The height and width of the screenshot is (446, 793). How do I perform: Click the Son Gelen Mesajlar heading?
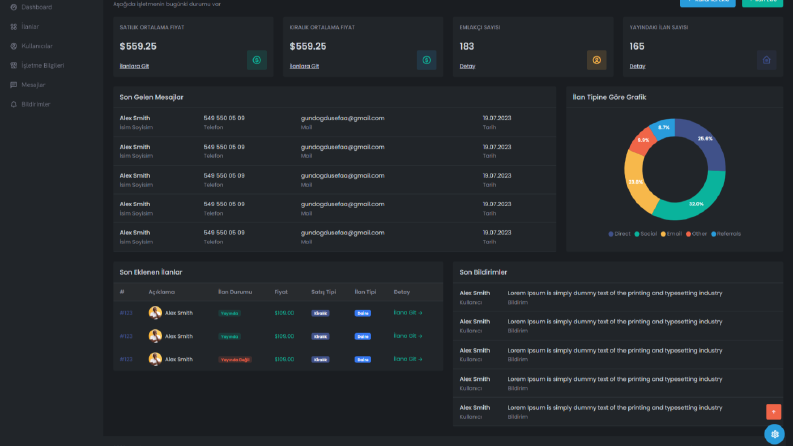coord(151,97)
